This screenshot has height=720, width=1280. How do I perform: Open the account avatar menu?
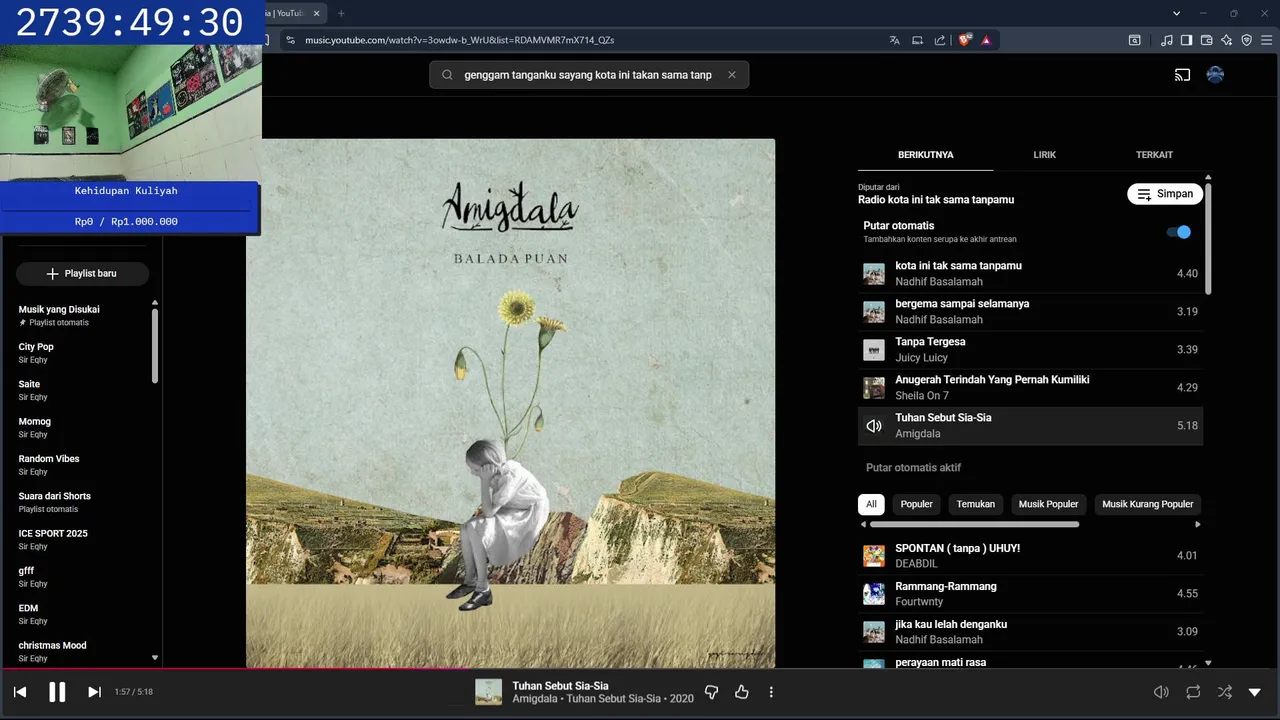[1216, 75]
